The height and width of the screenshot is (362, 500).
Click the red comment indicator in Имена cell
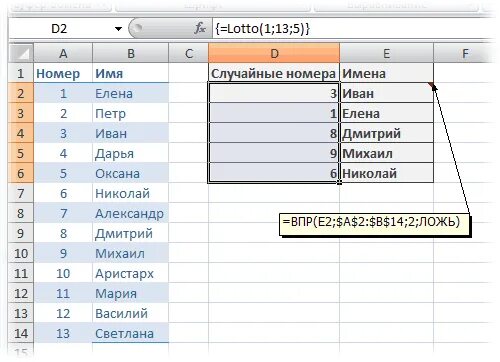(x=431, y=85)
